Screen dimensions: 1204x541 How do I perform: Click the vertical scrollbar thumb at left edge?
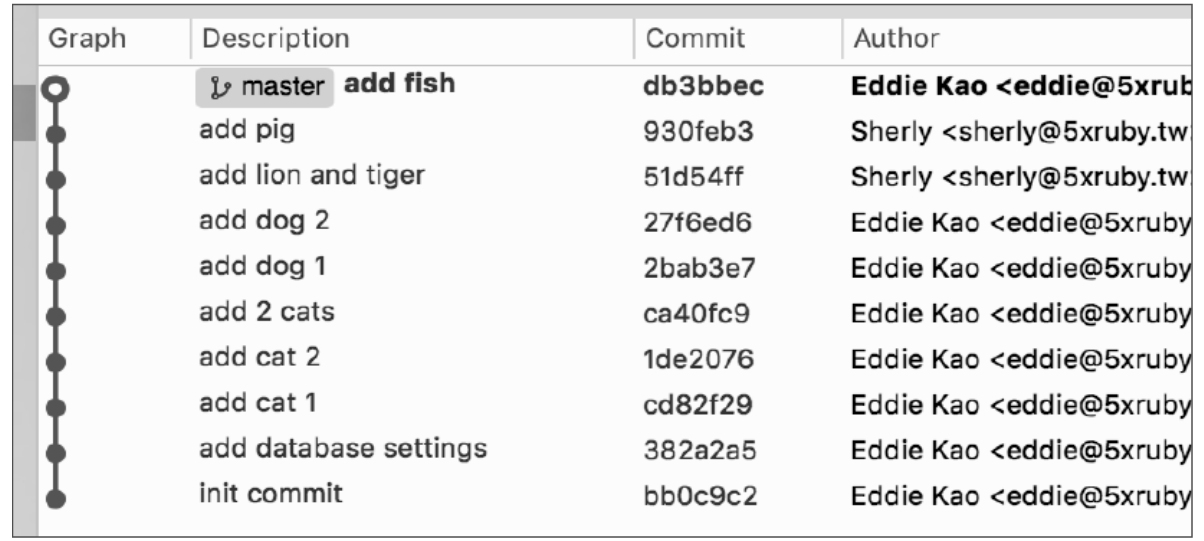(x=23, y=110)
